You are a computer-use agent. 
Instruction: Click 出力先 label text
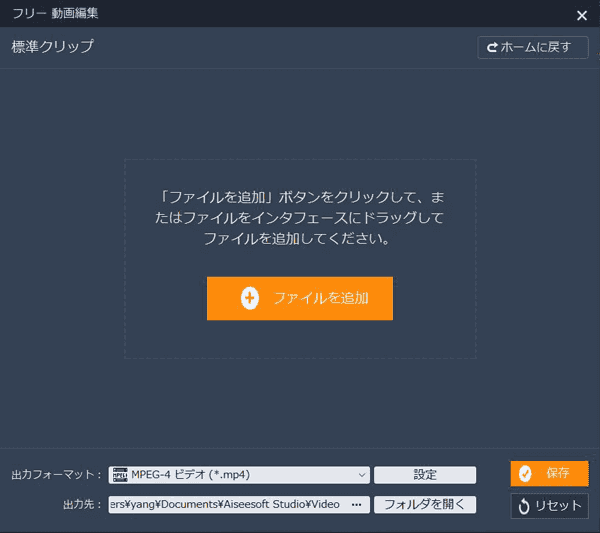click(x=82, y=505)
